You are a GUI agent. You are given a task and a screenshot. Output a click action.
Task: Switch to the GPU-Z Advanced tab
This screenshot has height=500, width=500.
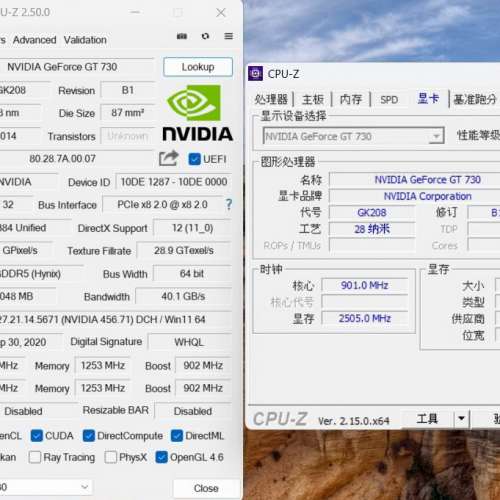pos(34,40)
